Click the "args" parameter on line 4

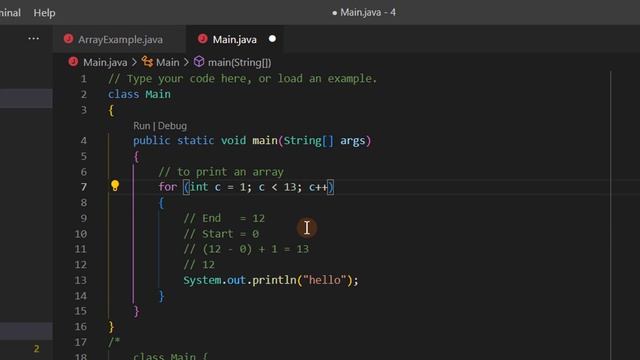click(352, 141)
